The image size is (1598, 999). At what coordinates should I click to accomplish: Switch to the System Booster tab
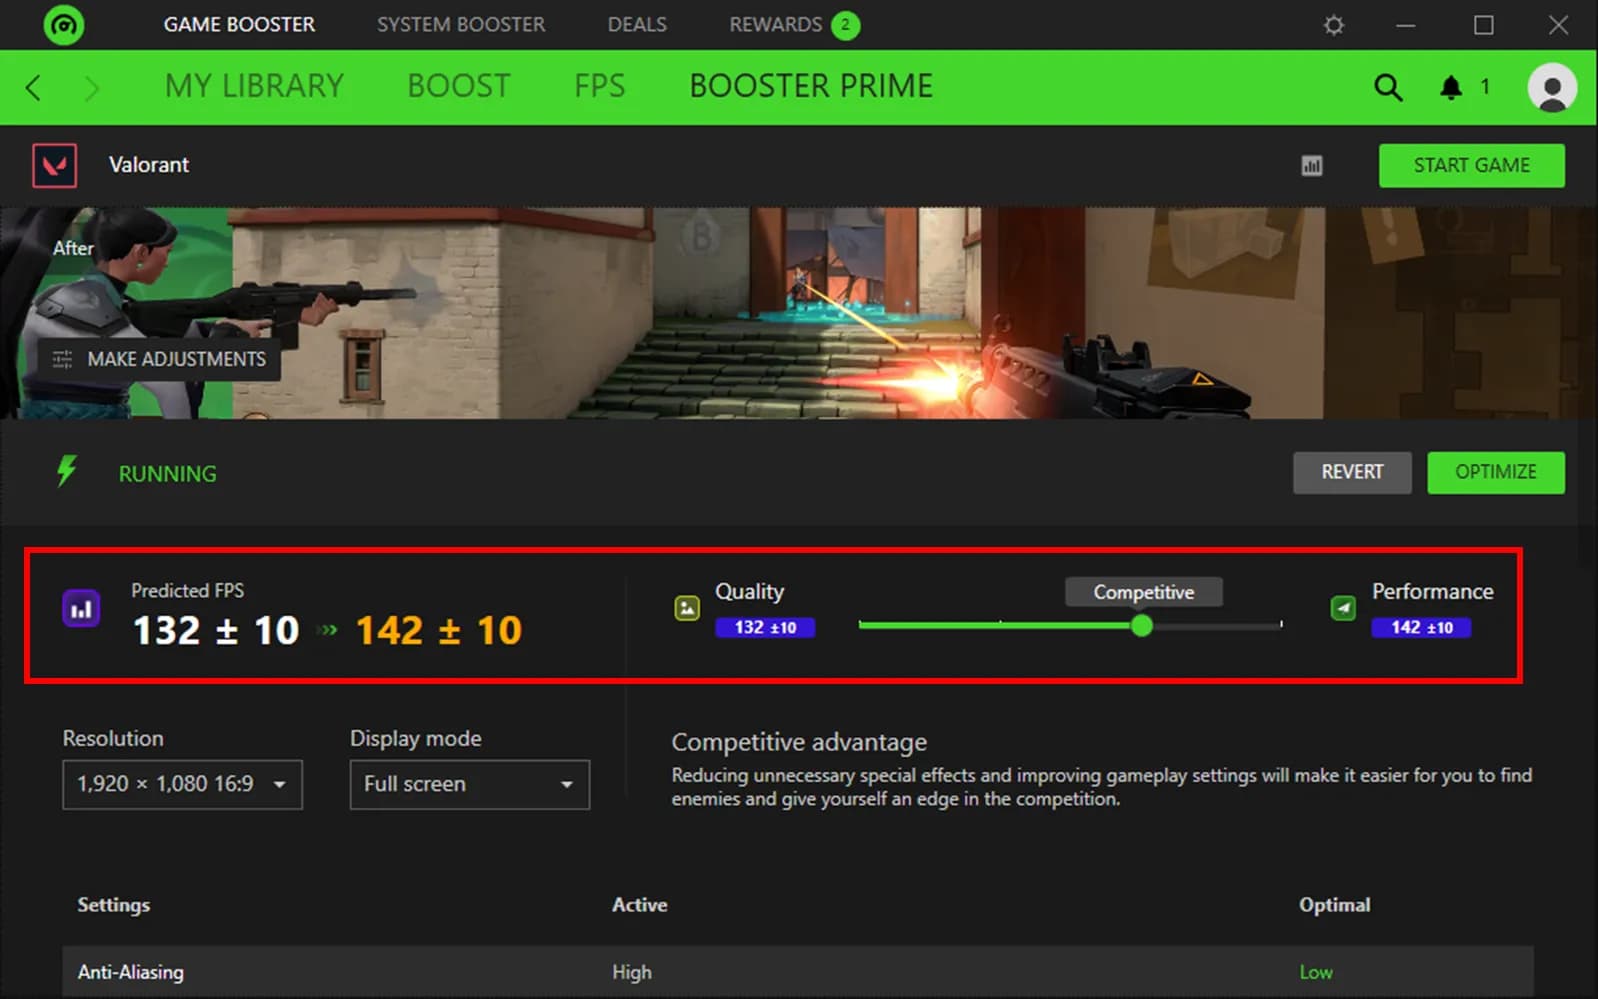(461, 25)
